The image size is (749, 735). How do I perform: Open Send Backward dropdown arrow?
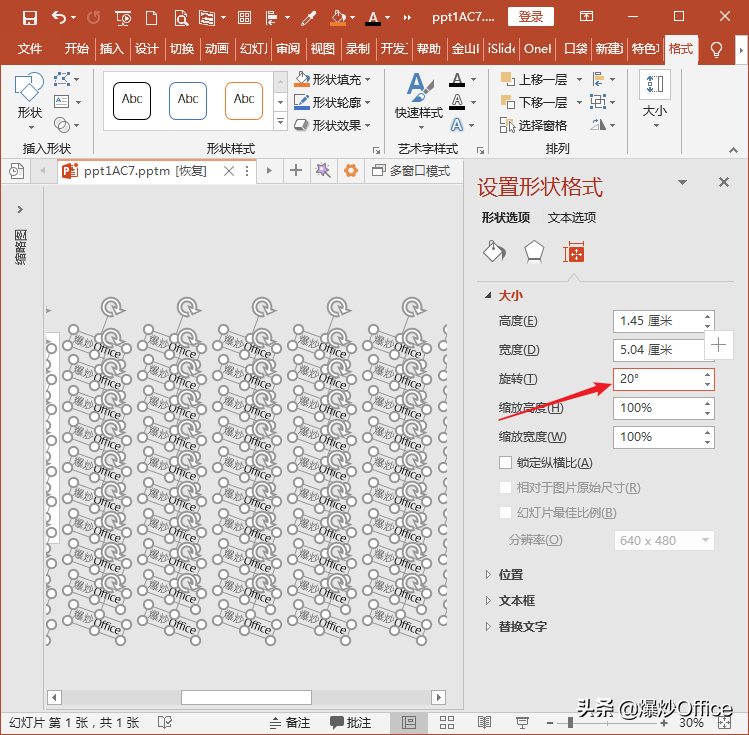point(579,102)
